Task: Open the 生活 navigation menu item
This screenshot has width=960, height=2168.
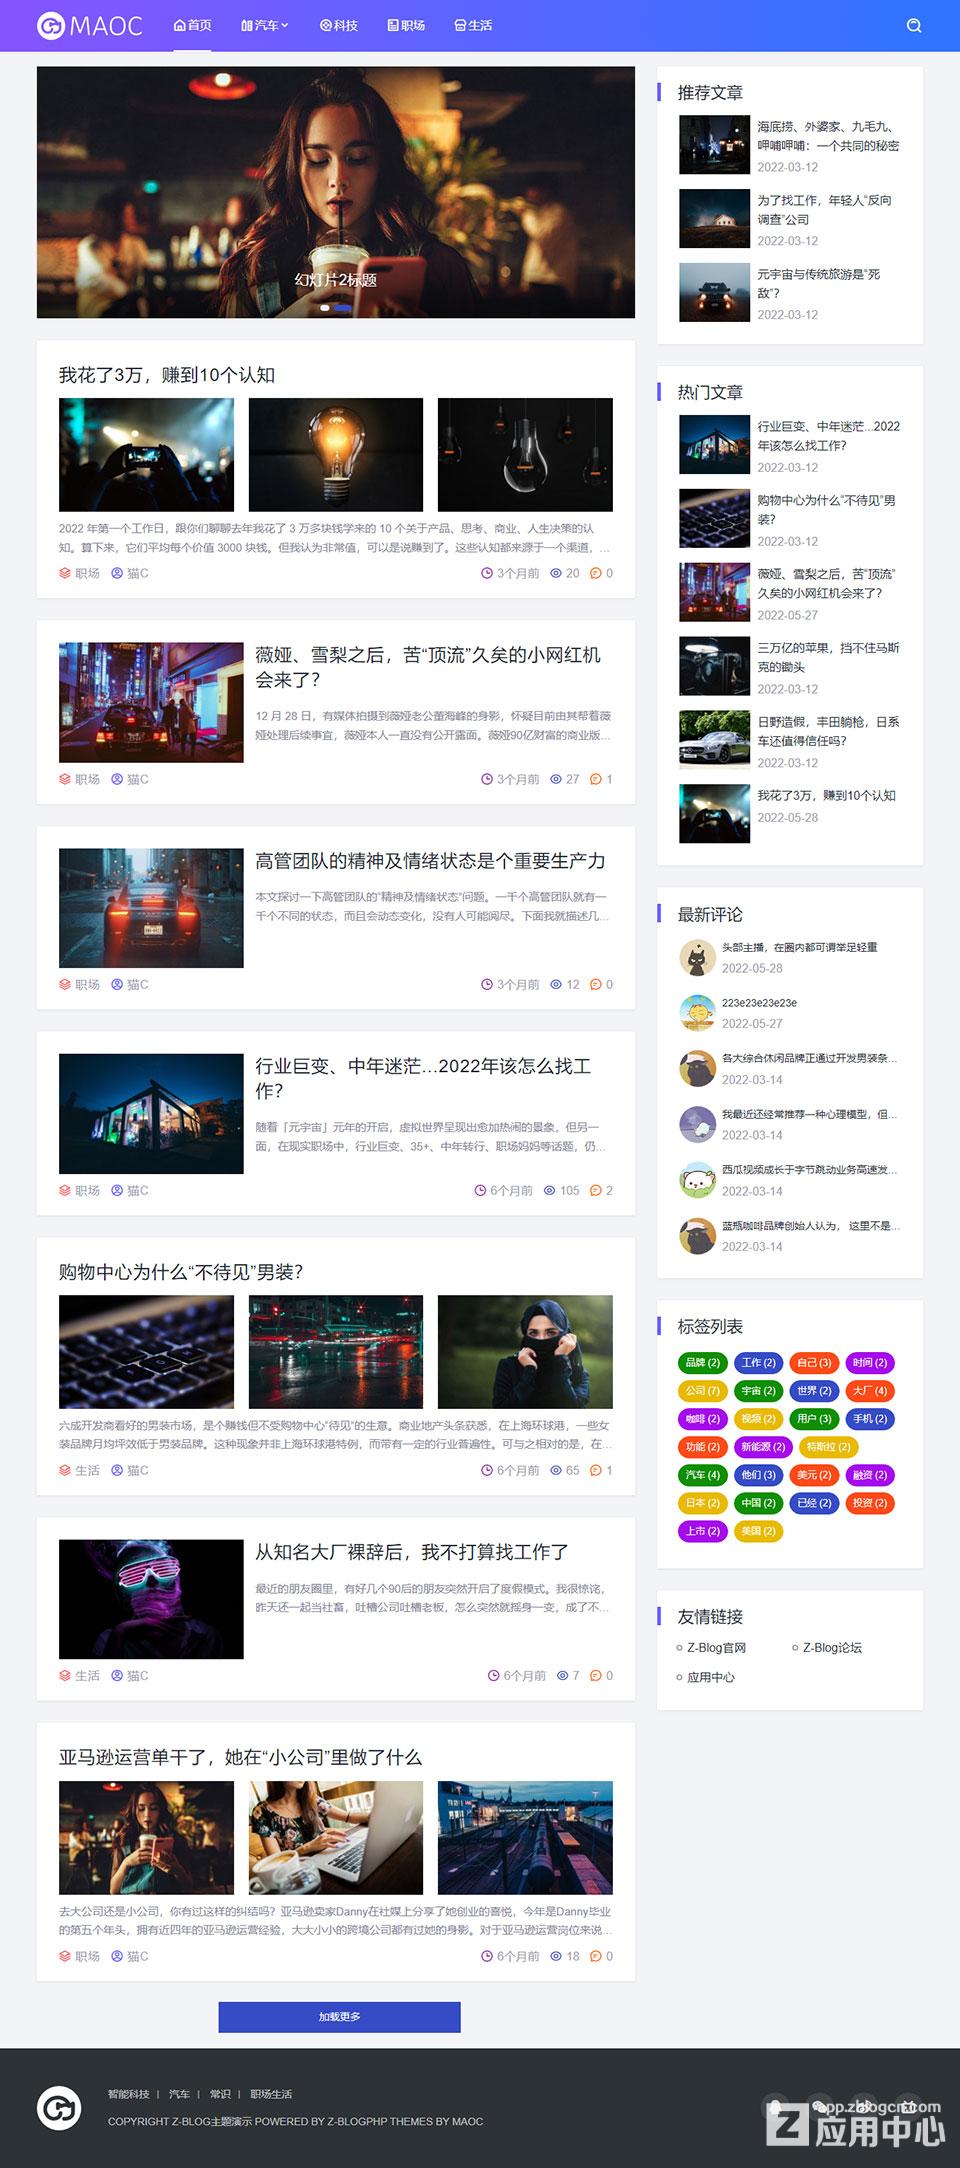Action: 473,26
